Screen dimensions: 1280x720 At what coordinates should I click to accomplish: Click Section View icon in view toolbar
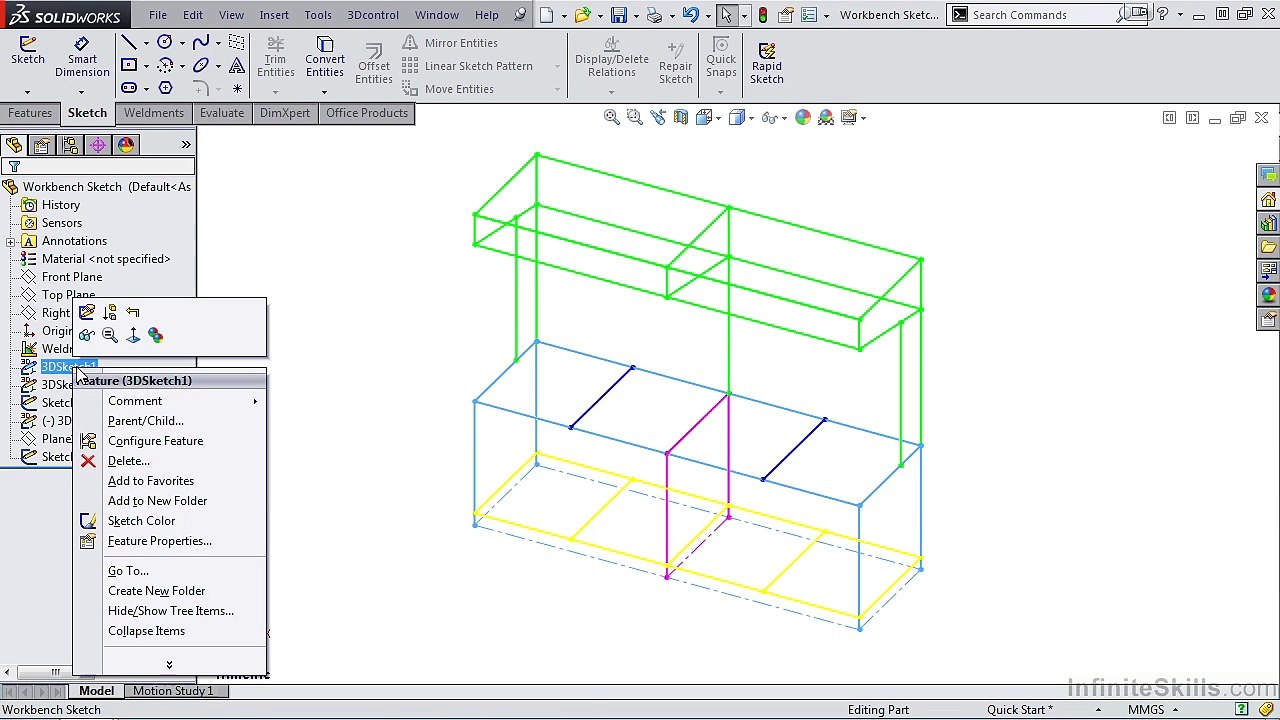pyautogui.click(x=681, y=117)
